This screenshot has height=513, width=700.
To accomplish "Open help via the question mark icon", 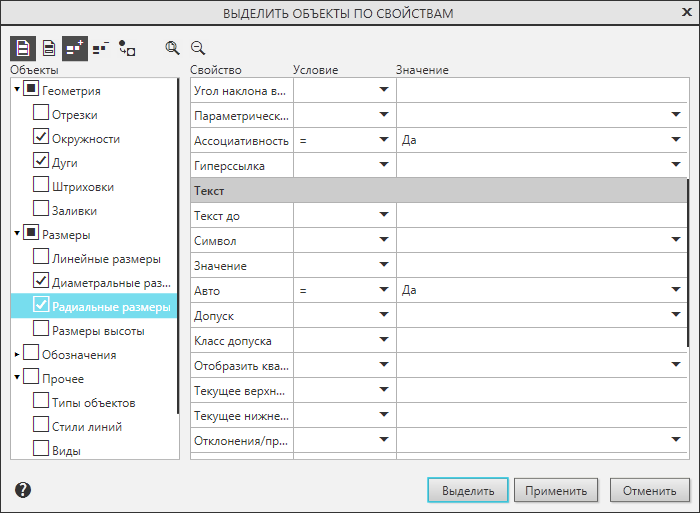I will 23,490.
